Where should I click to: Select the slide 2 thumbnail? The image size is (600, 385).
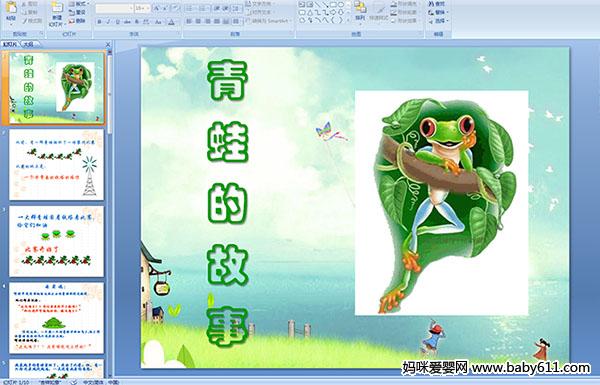(56, 165)
